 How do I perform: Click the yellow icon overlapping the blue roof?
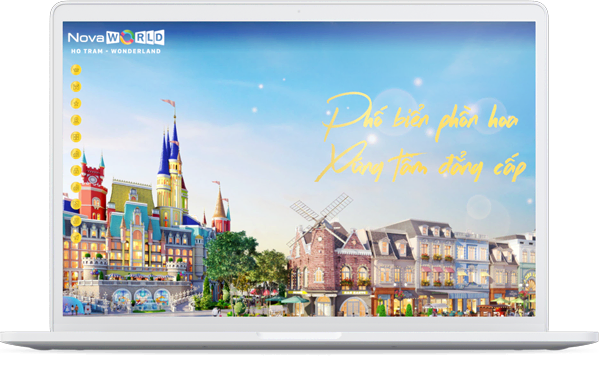click(76, 204)
